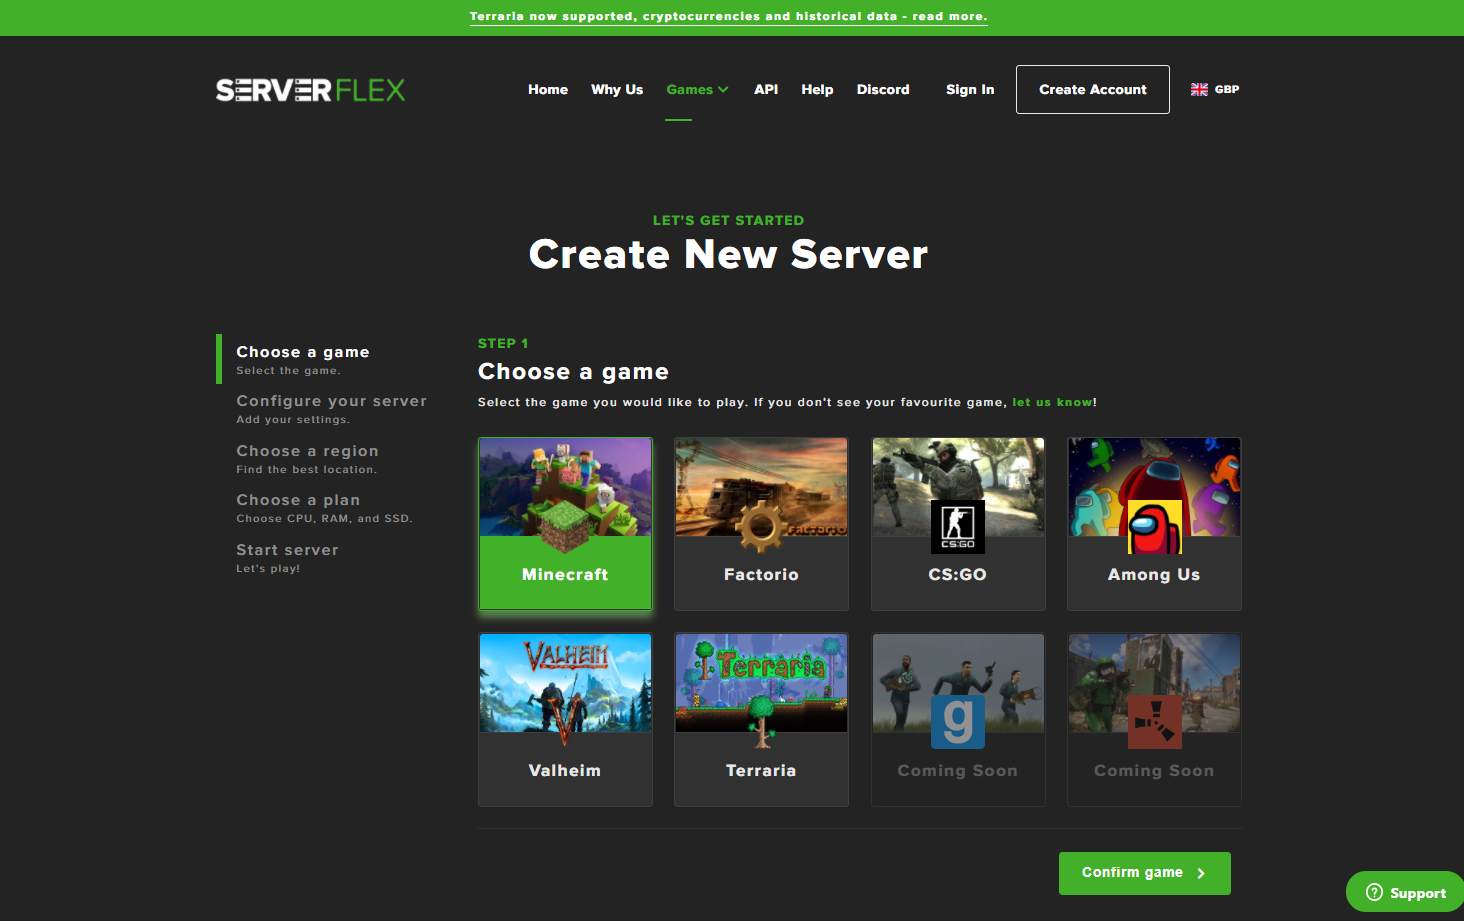Click the Confirm game button

pos(1145,873)
